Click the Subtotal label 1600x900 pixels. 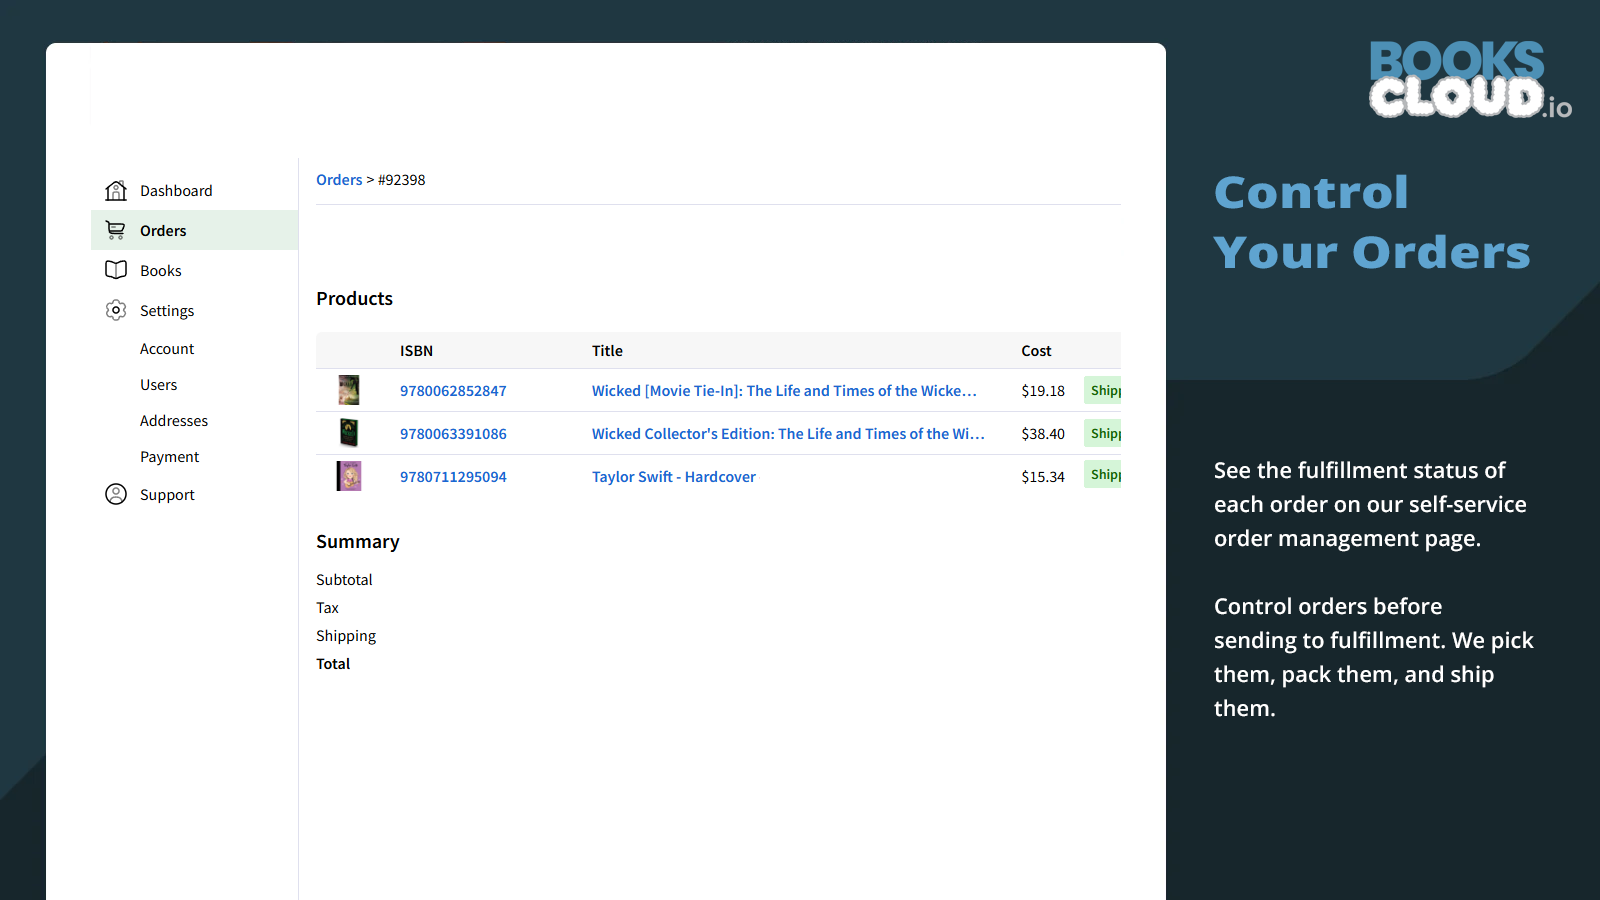tap(344, 580)
